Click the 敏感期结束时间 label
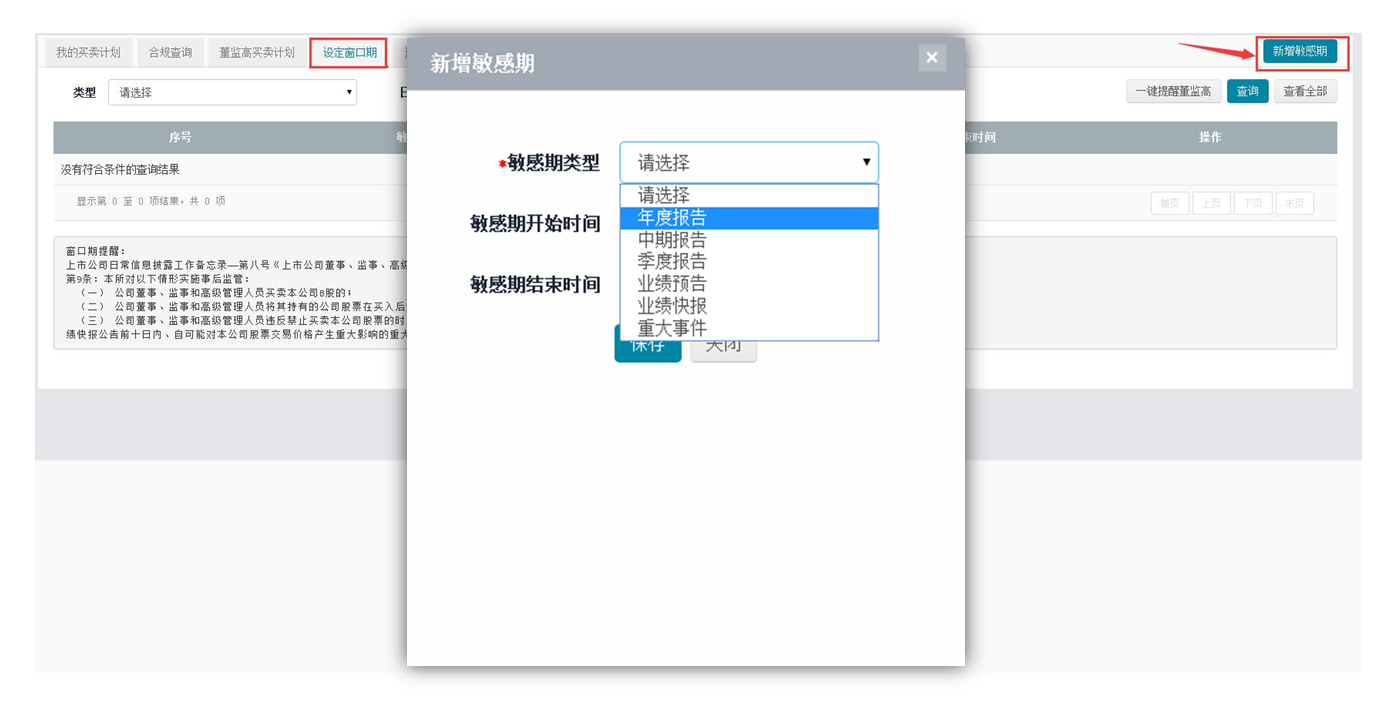1399x724 pixels. (535, 285)
